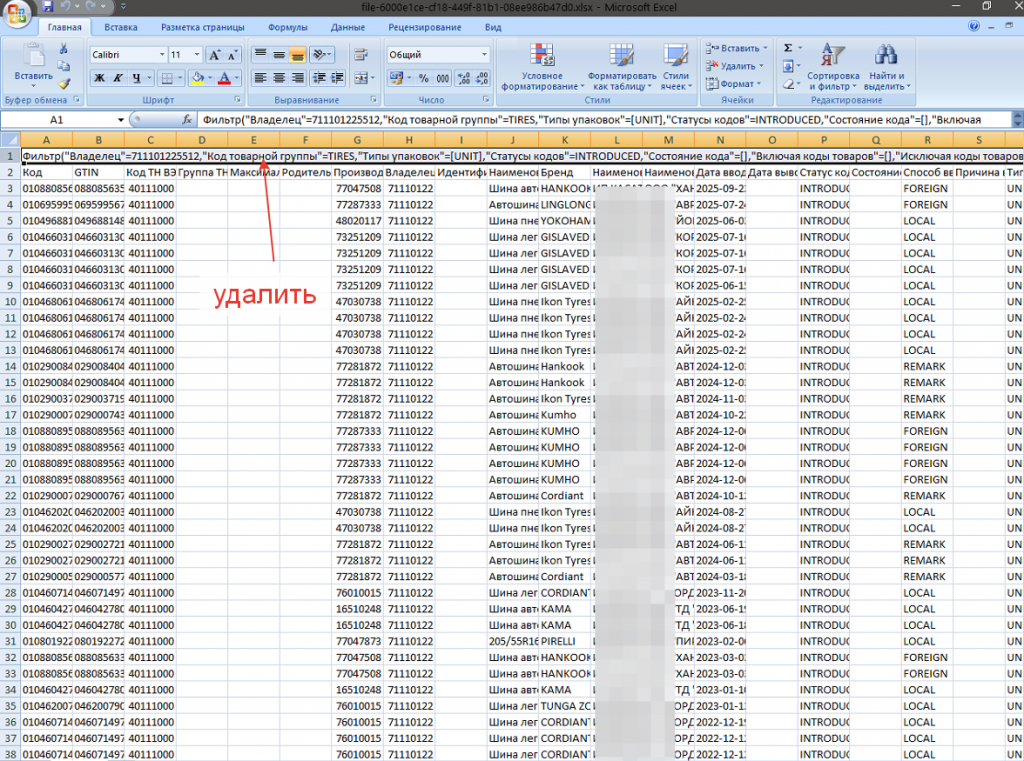
Task: Click the AutoSum sigma icon
Action: pyautogui.click(x=788, y=48)
